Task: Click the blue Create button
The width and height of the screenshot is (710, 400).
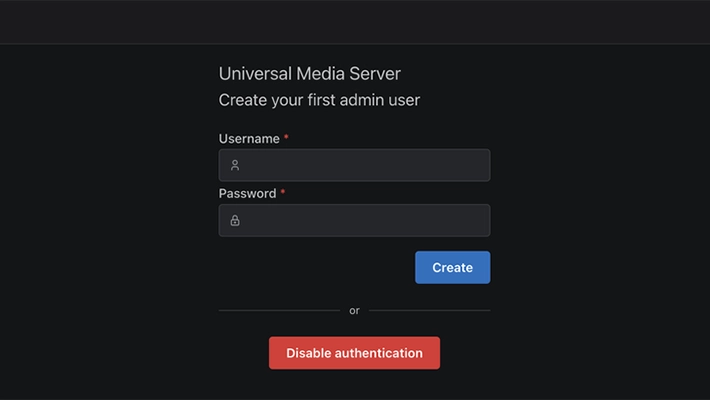Action: tap(452, 268)
